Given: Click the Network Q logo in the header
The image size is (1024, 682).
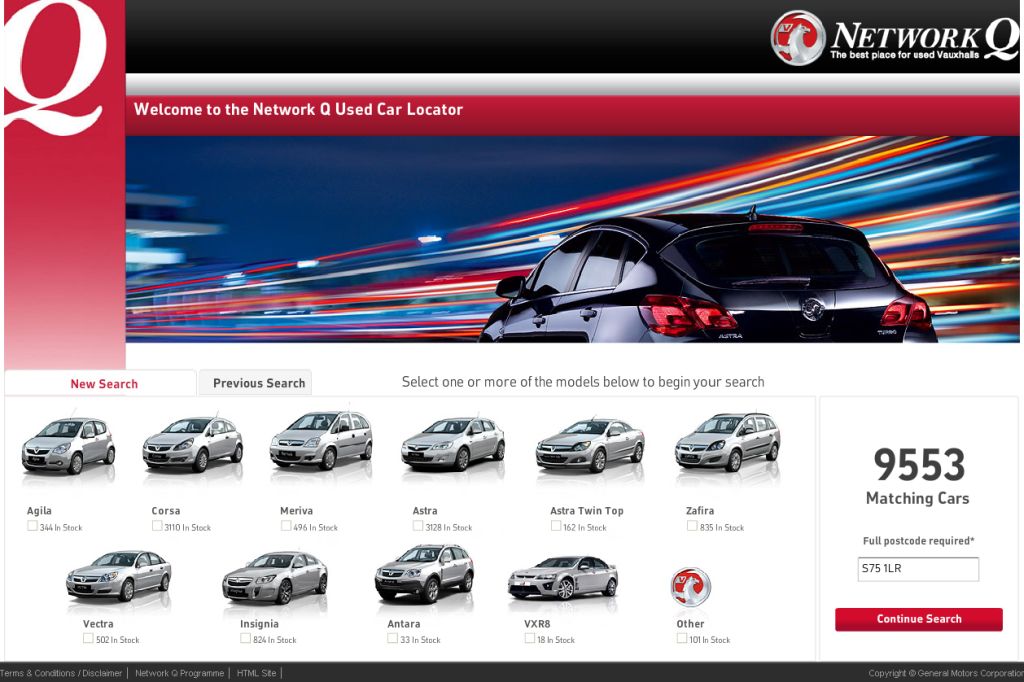Looking at the screenshot, I should pyautogui.click(x=894, y=37).
